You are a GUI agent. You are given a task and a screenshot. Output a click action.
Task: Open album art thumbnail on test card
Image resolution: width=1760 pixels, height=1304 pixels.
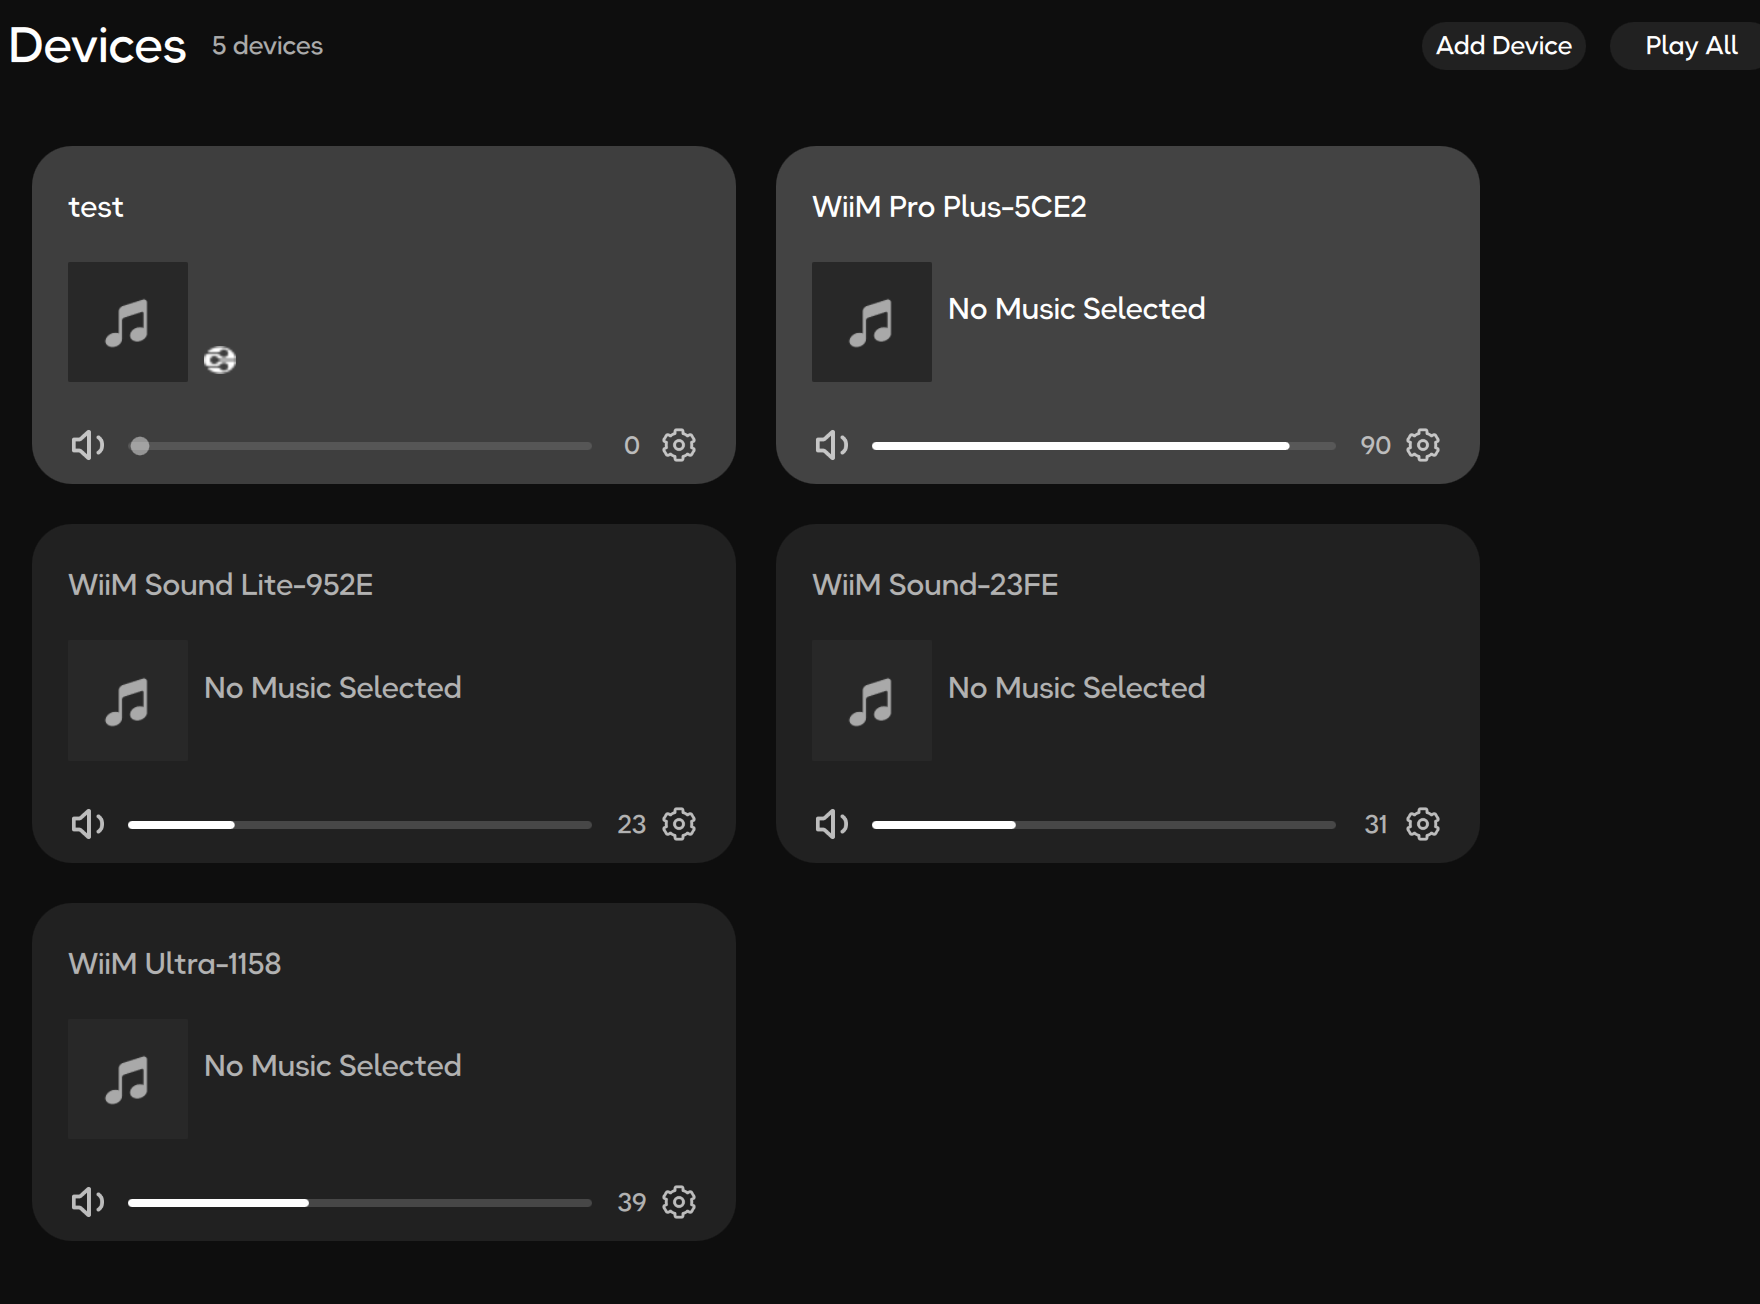(x=128, y=322)
